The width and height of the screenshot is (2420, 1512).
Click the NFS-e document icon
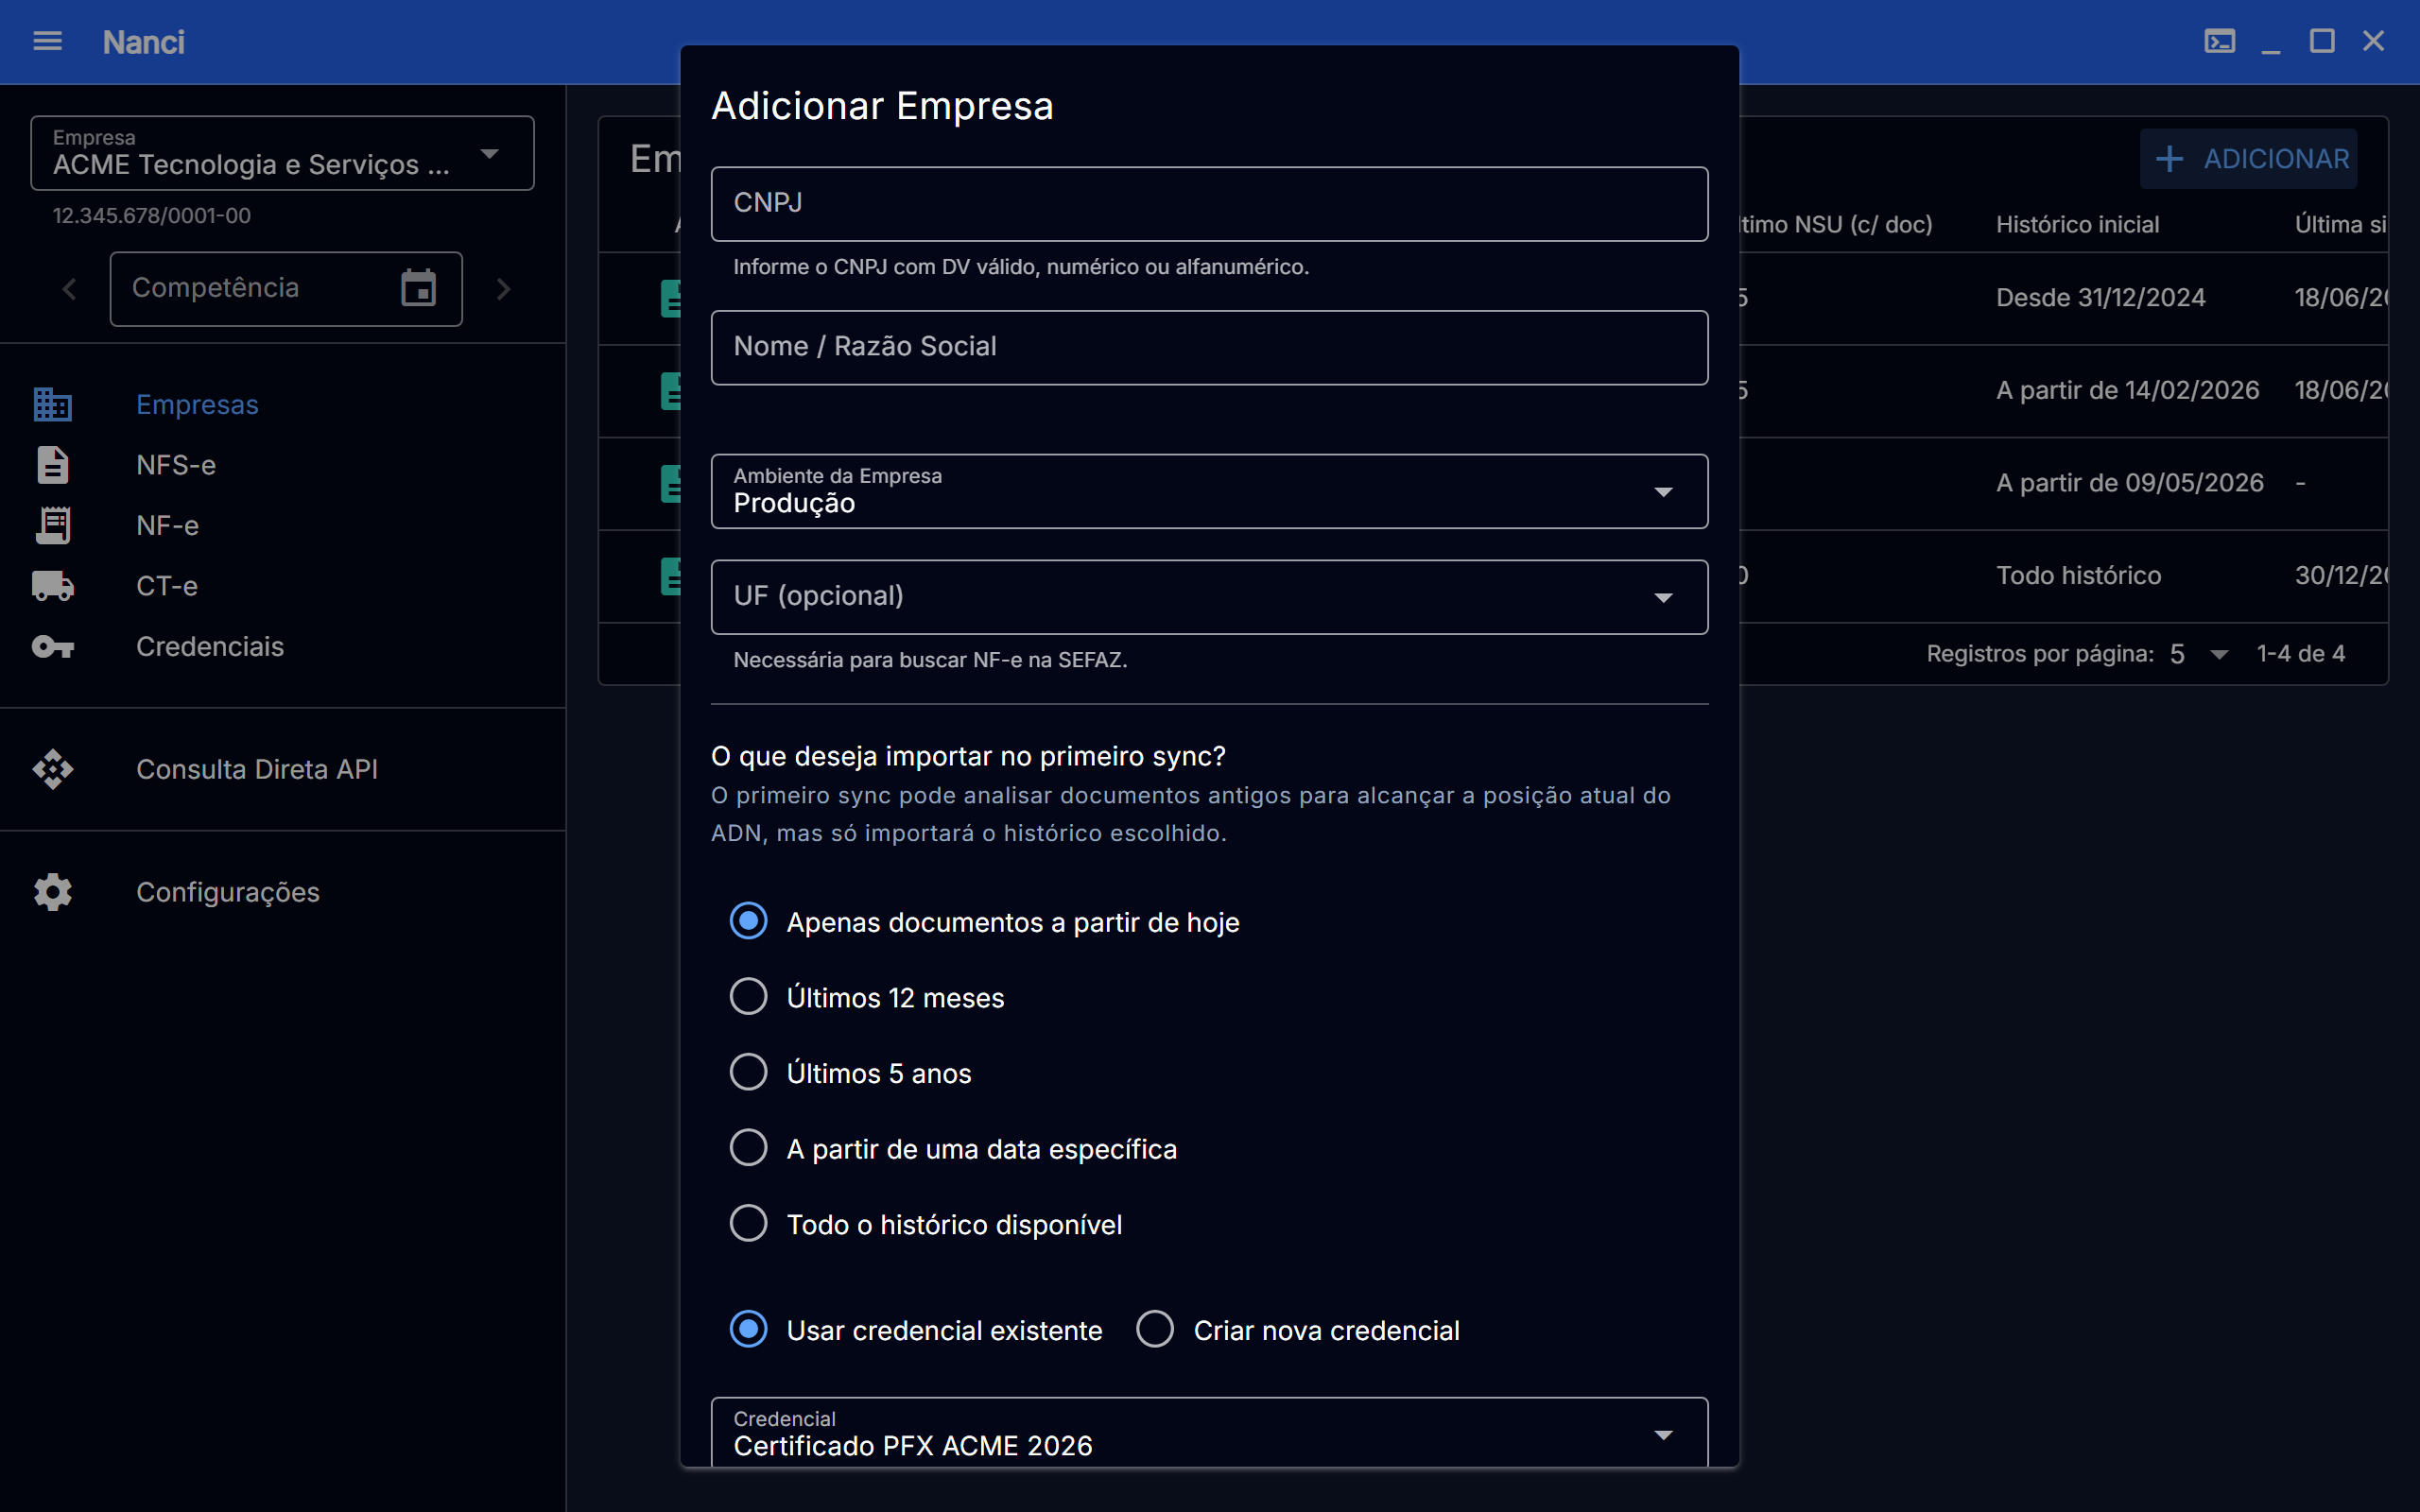[52, 465]
